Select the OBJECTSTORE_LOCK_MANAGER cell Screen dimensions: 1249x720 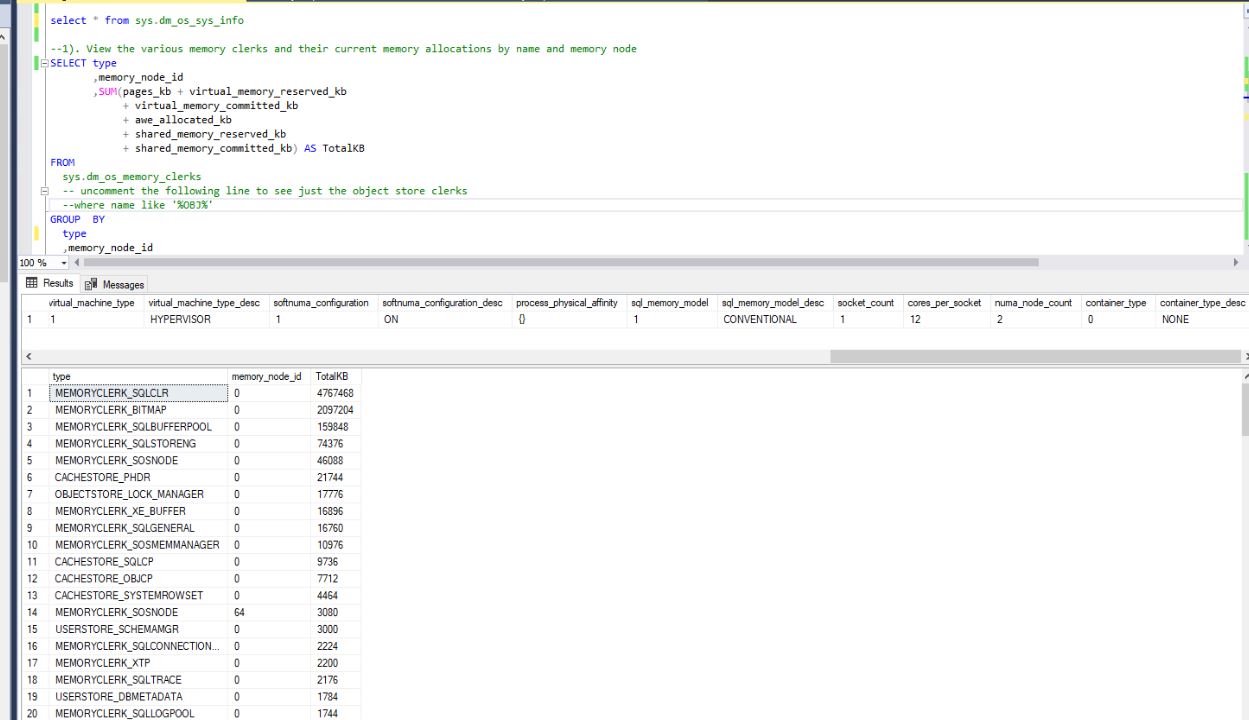(x=137, y=494)
